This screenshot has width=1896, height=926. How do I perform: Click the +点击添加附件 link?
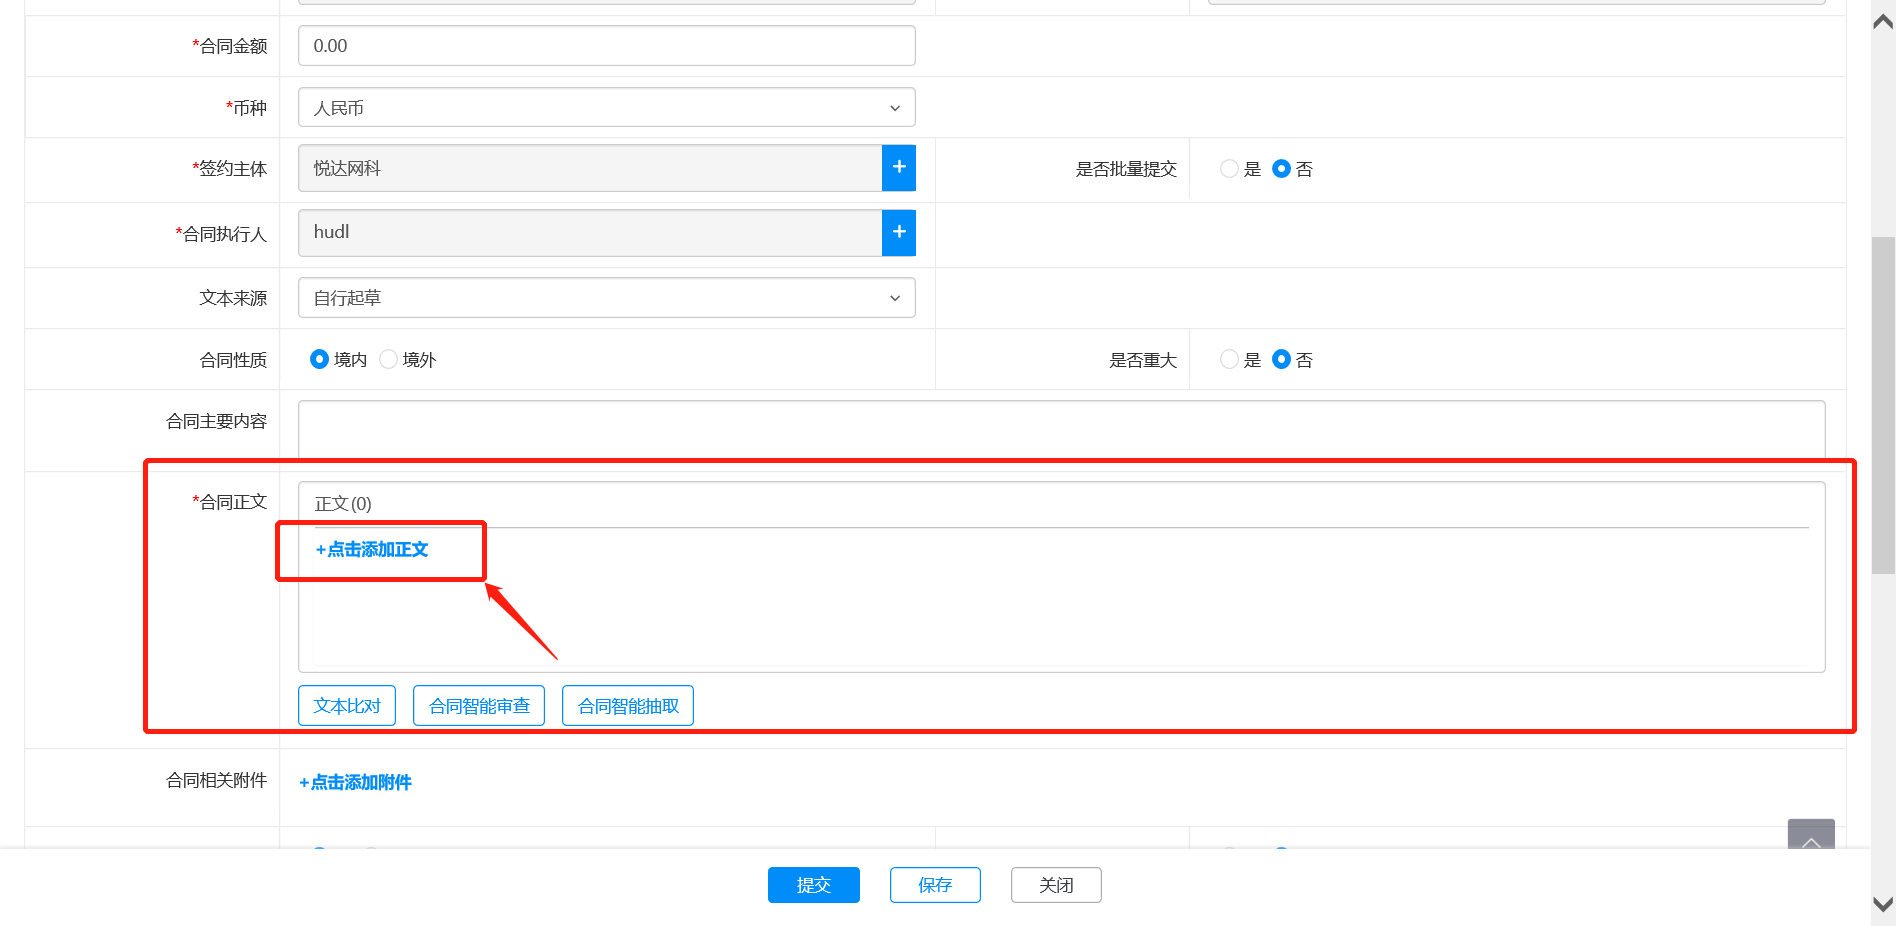pos(355,783)
